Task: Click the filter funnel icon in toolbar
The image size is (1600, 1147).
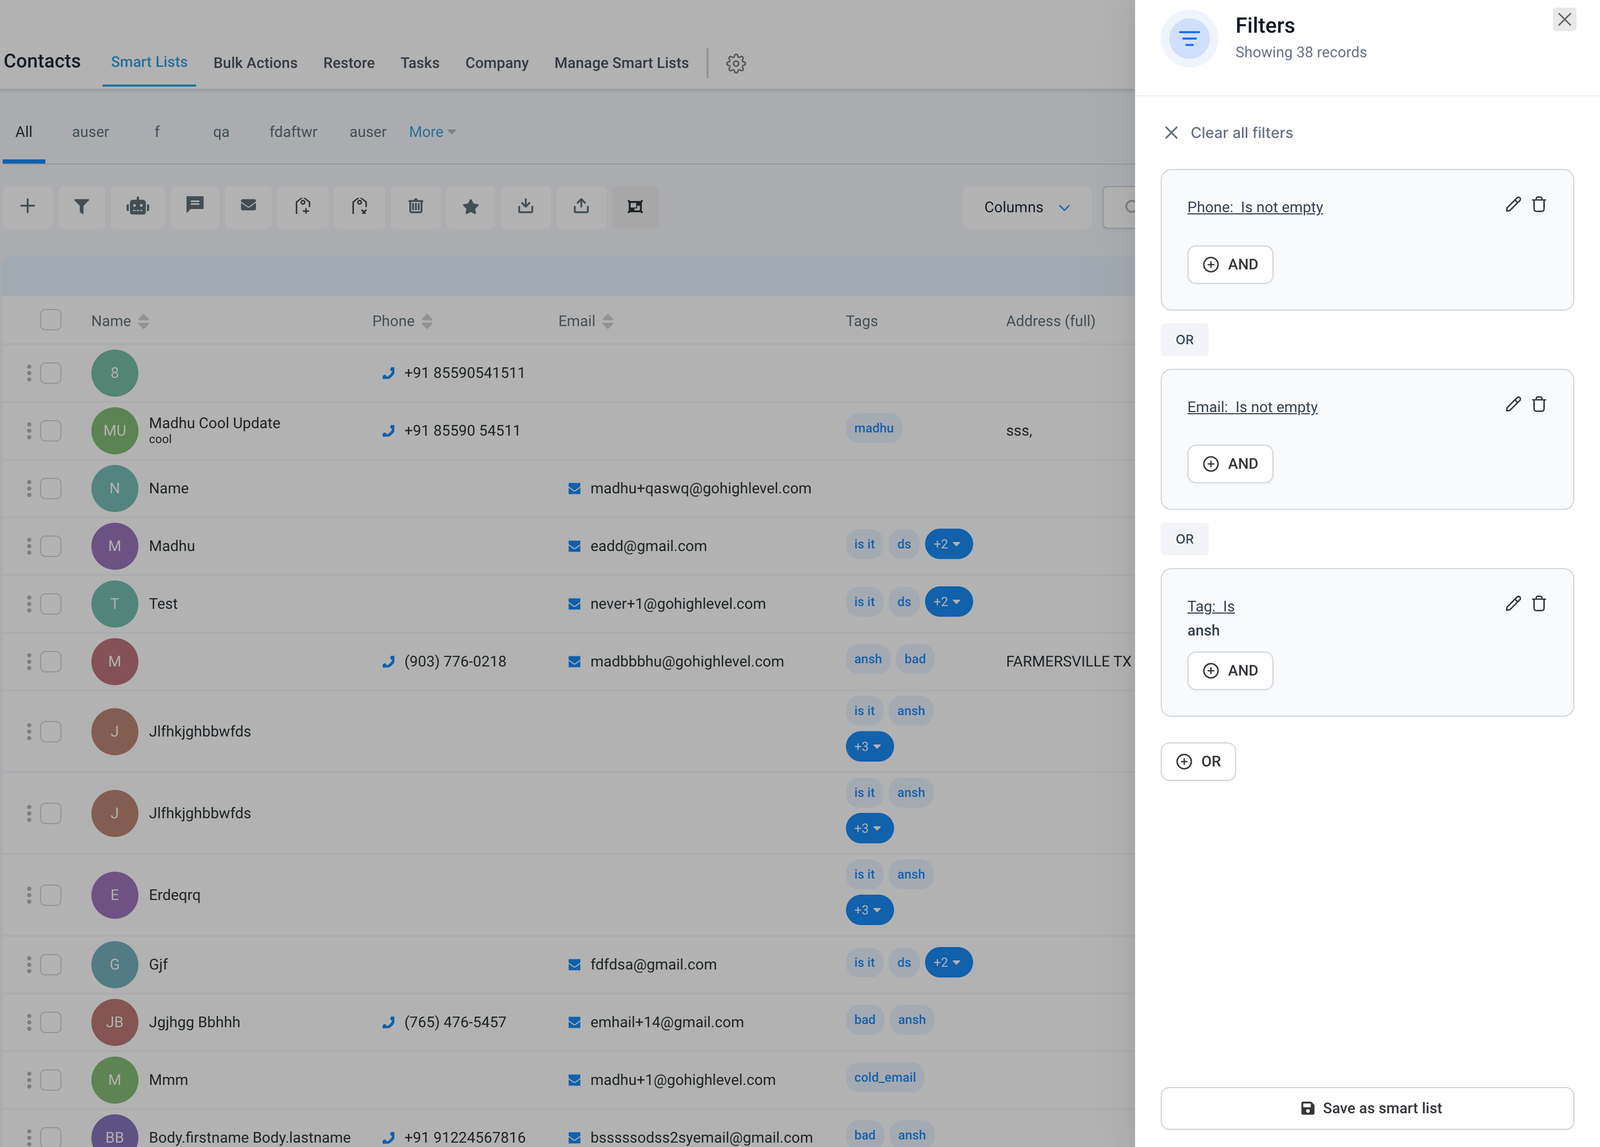Action: point(82,207)
